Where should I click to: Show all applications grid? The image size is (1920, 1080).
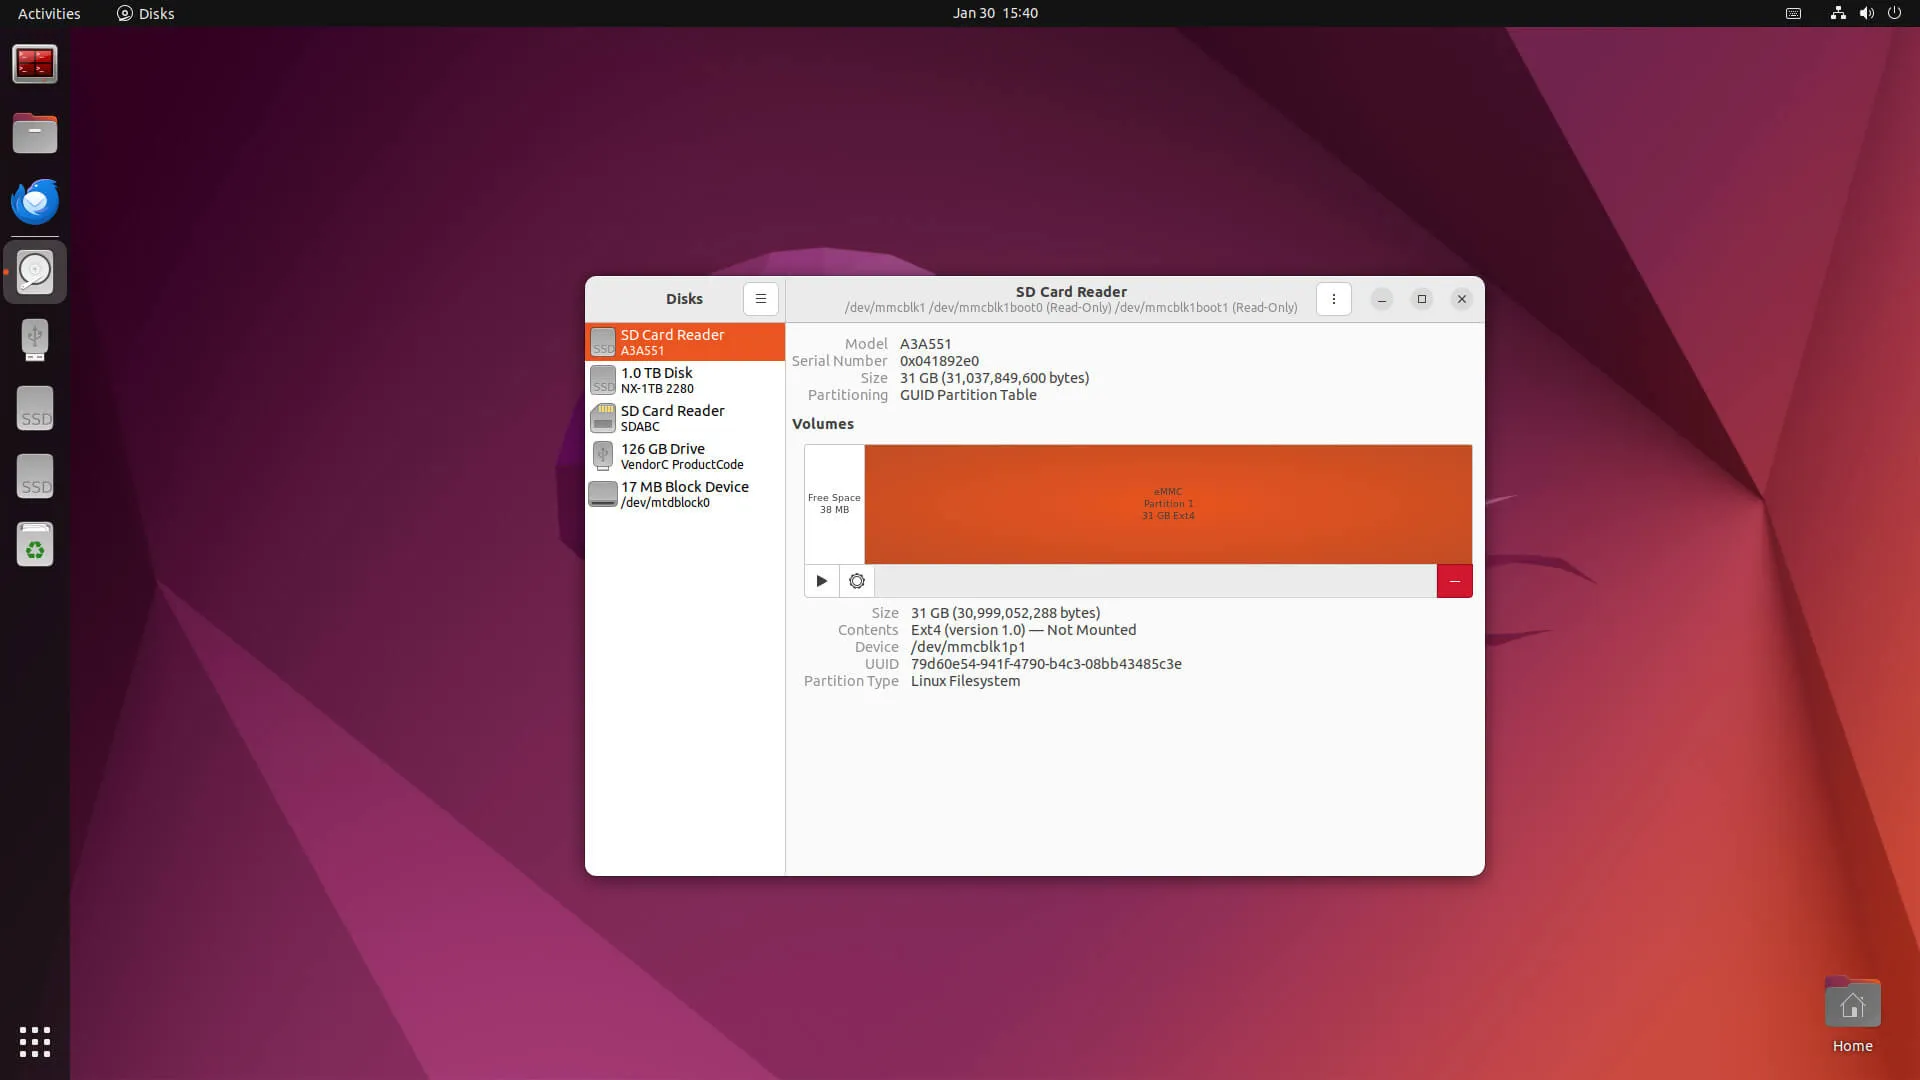[x=35, y=1041]
